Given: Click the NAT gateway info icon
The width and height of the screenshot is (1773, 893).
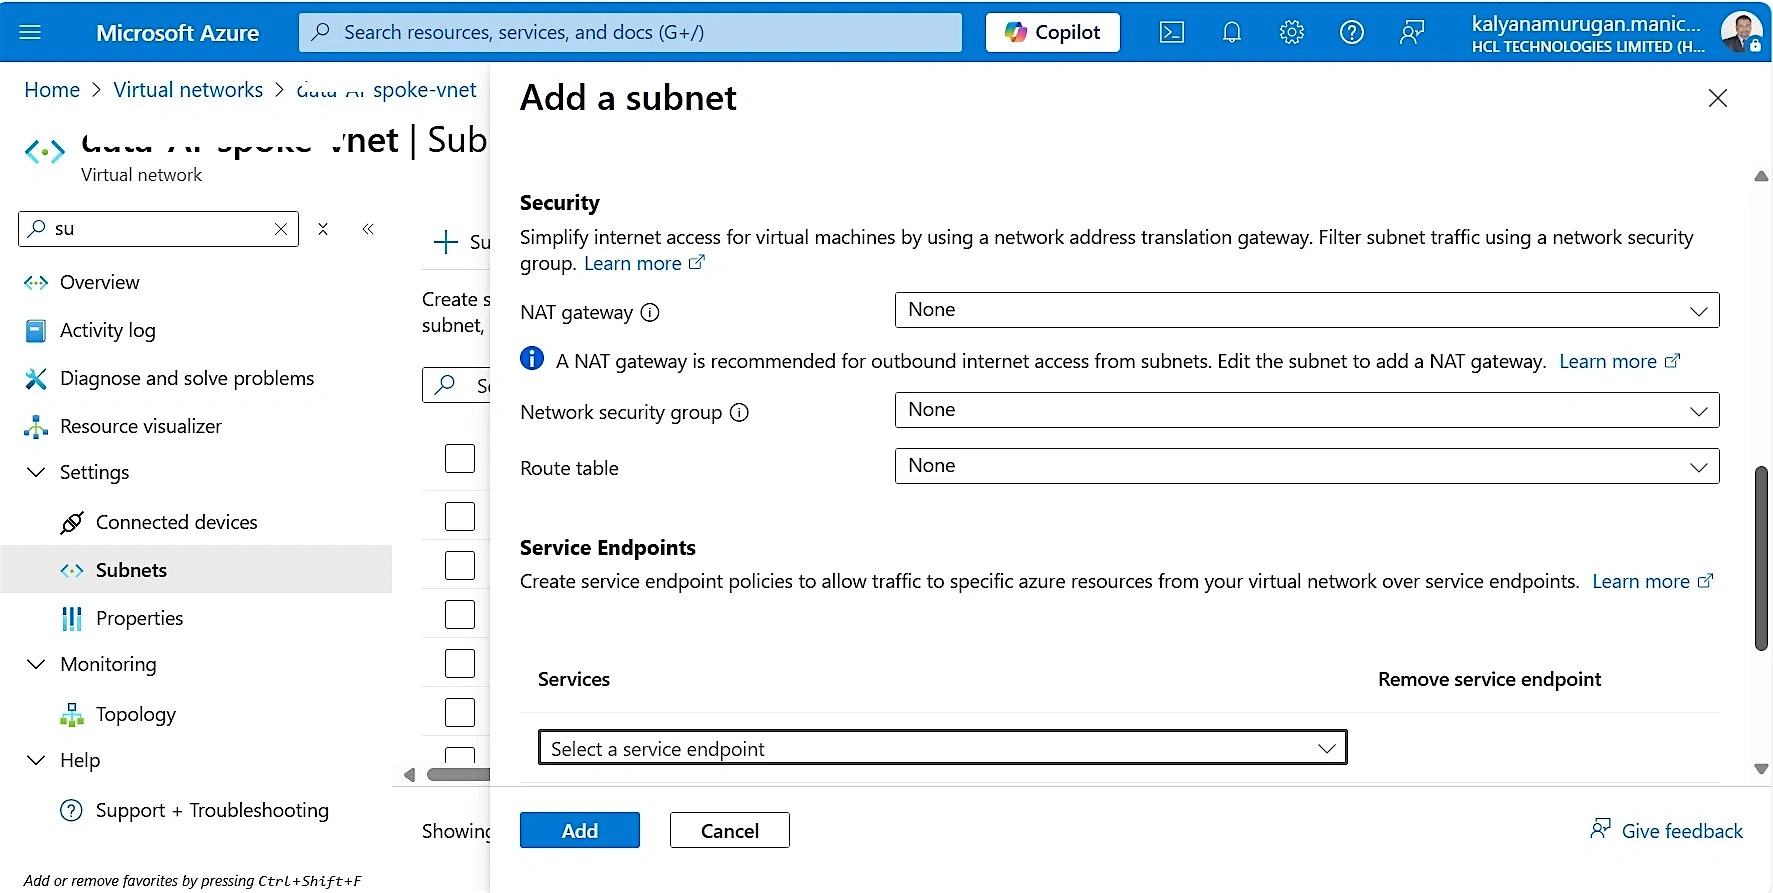Looking at the screenshot, I should coord(650,313).
